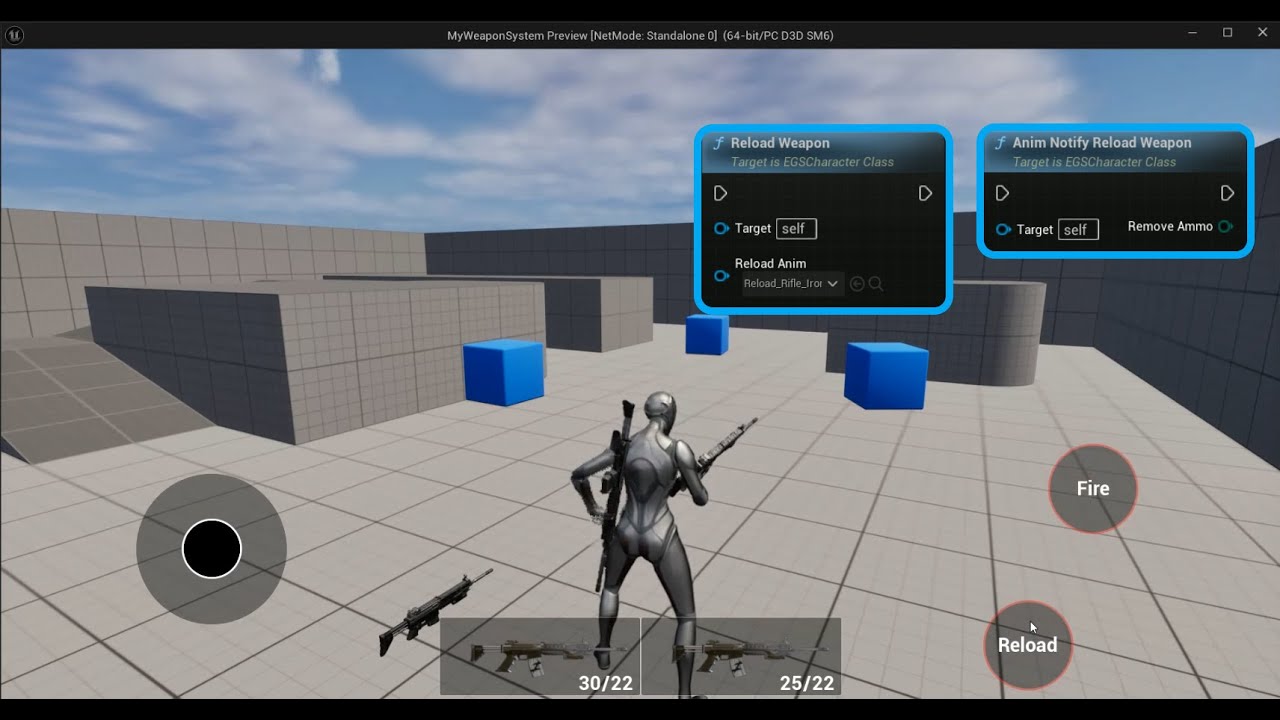
Task: Click the black virtual joystick thumb
Action: pos(212,549)
